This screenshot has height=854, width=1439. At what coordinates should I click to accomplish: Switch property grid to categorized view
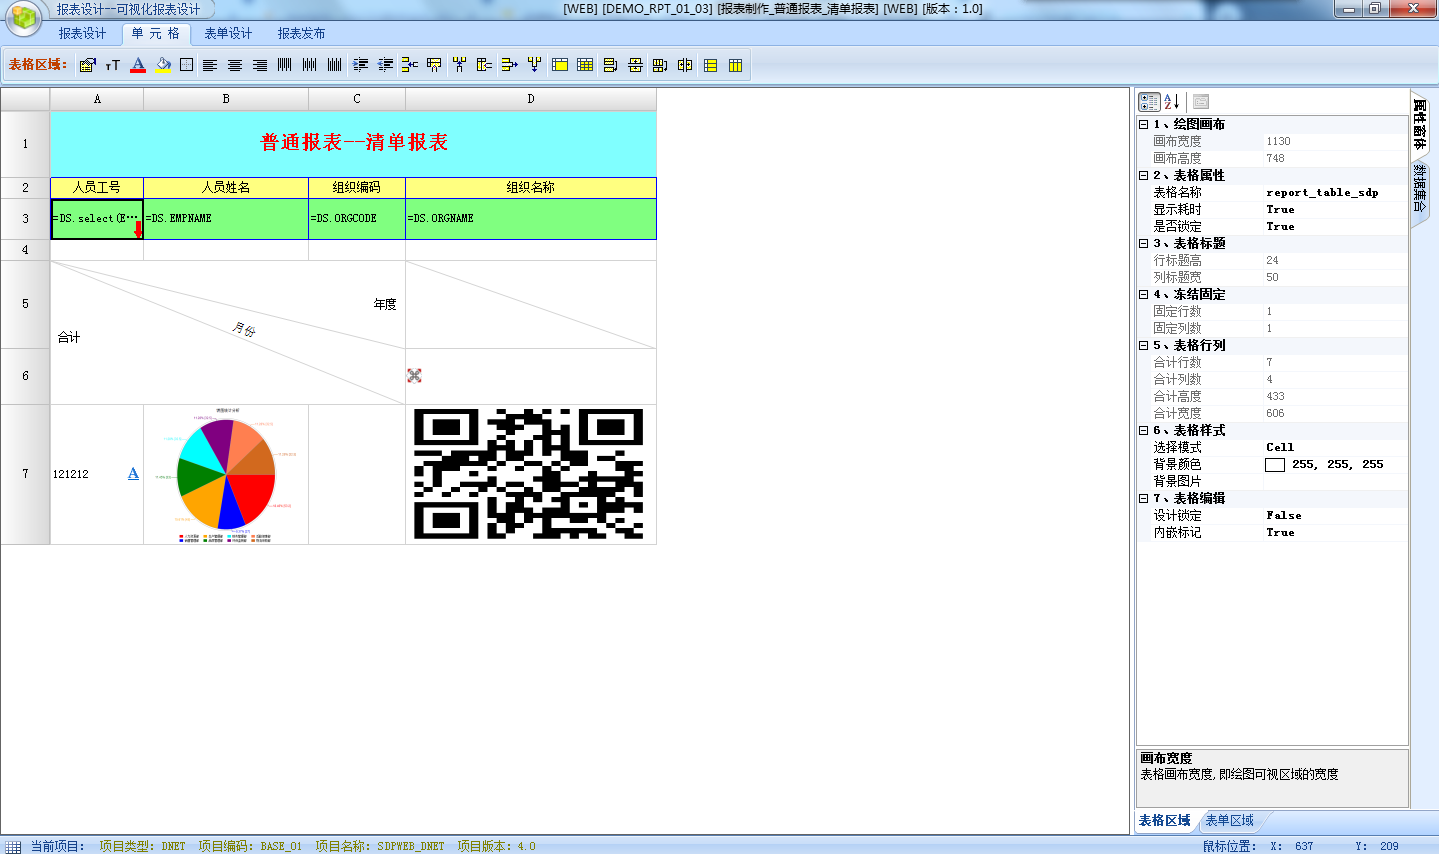(1149, 101)
